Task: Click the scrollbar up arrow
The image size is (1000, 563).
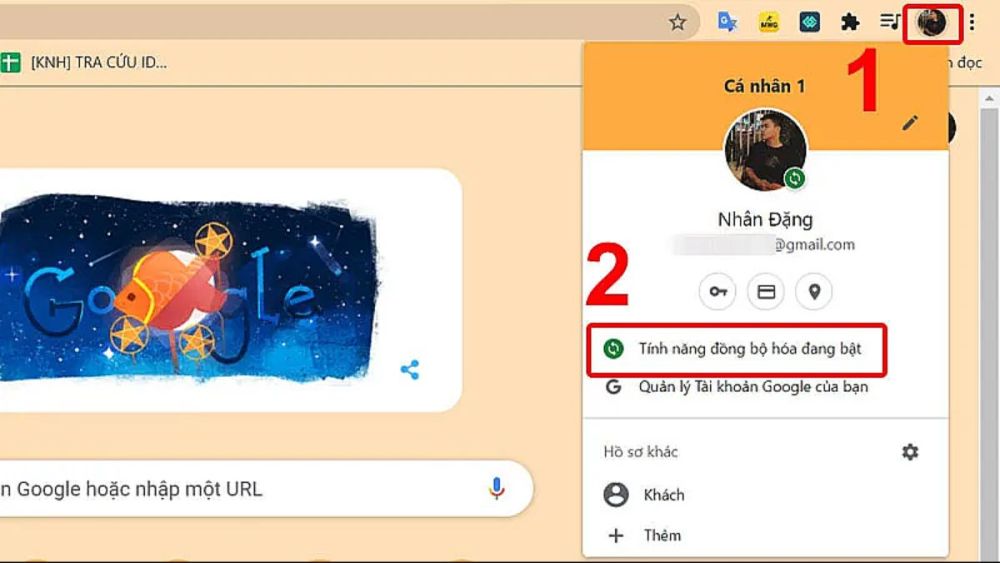Action: tap(989, 99)
